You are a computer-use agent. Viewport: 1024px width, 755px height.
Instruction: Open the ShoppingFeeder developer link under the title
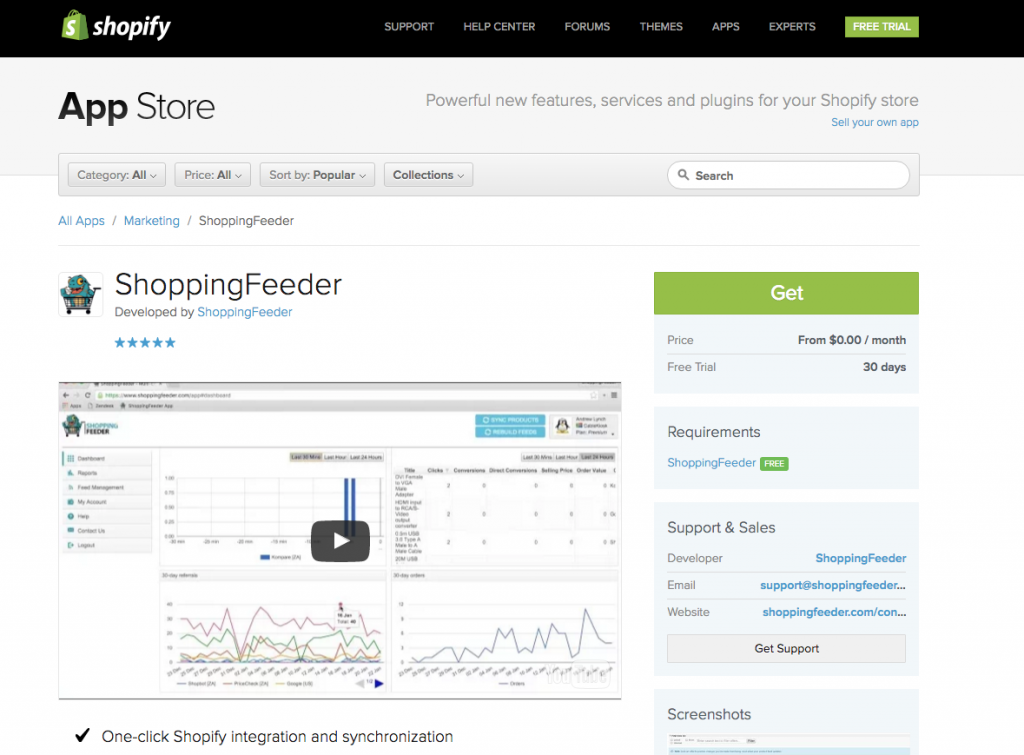click(245, 312)
